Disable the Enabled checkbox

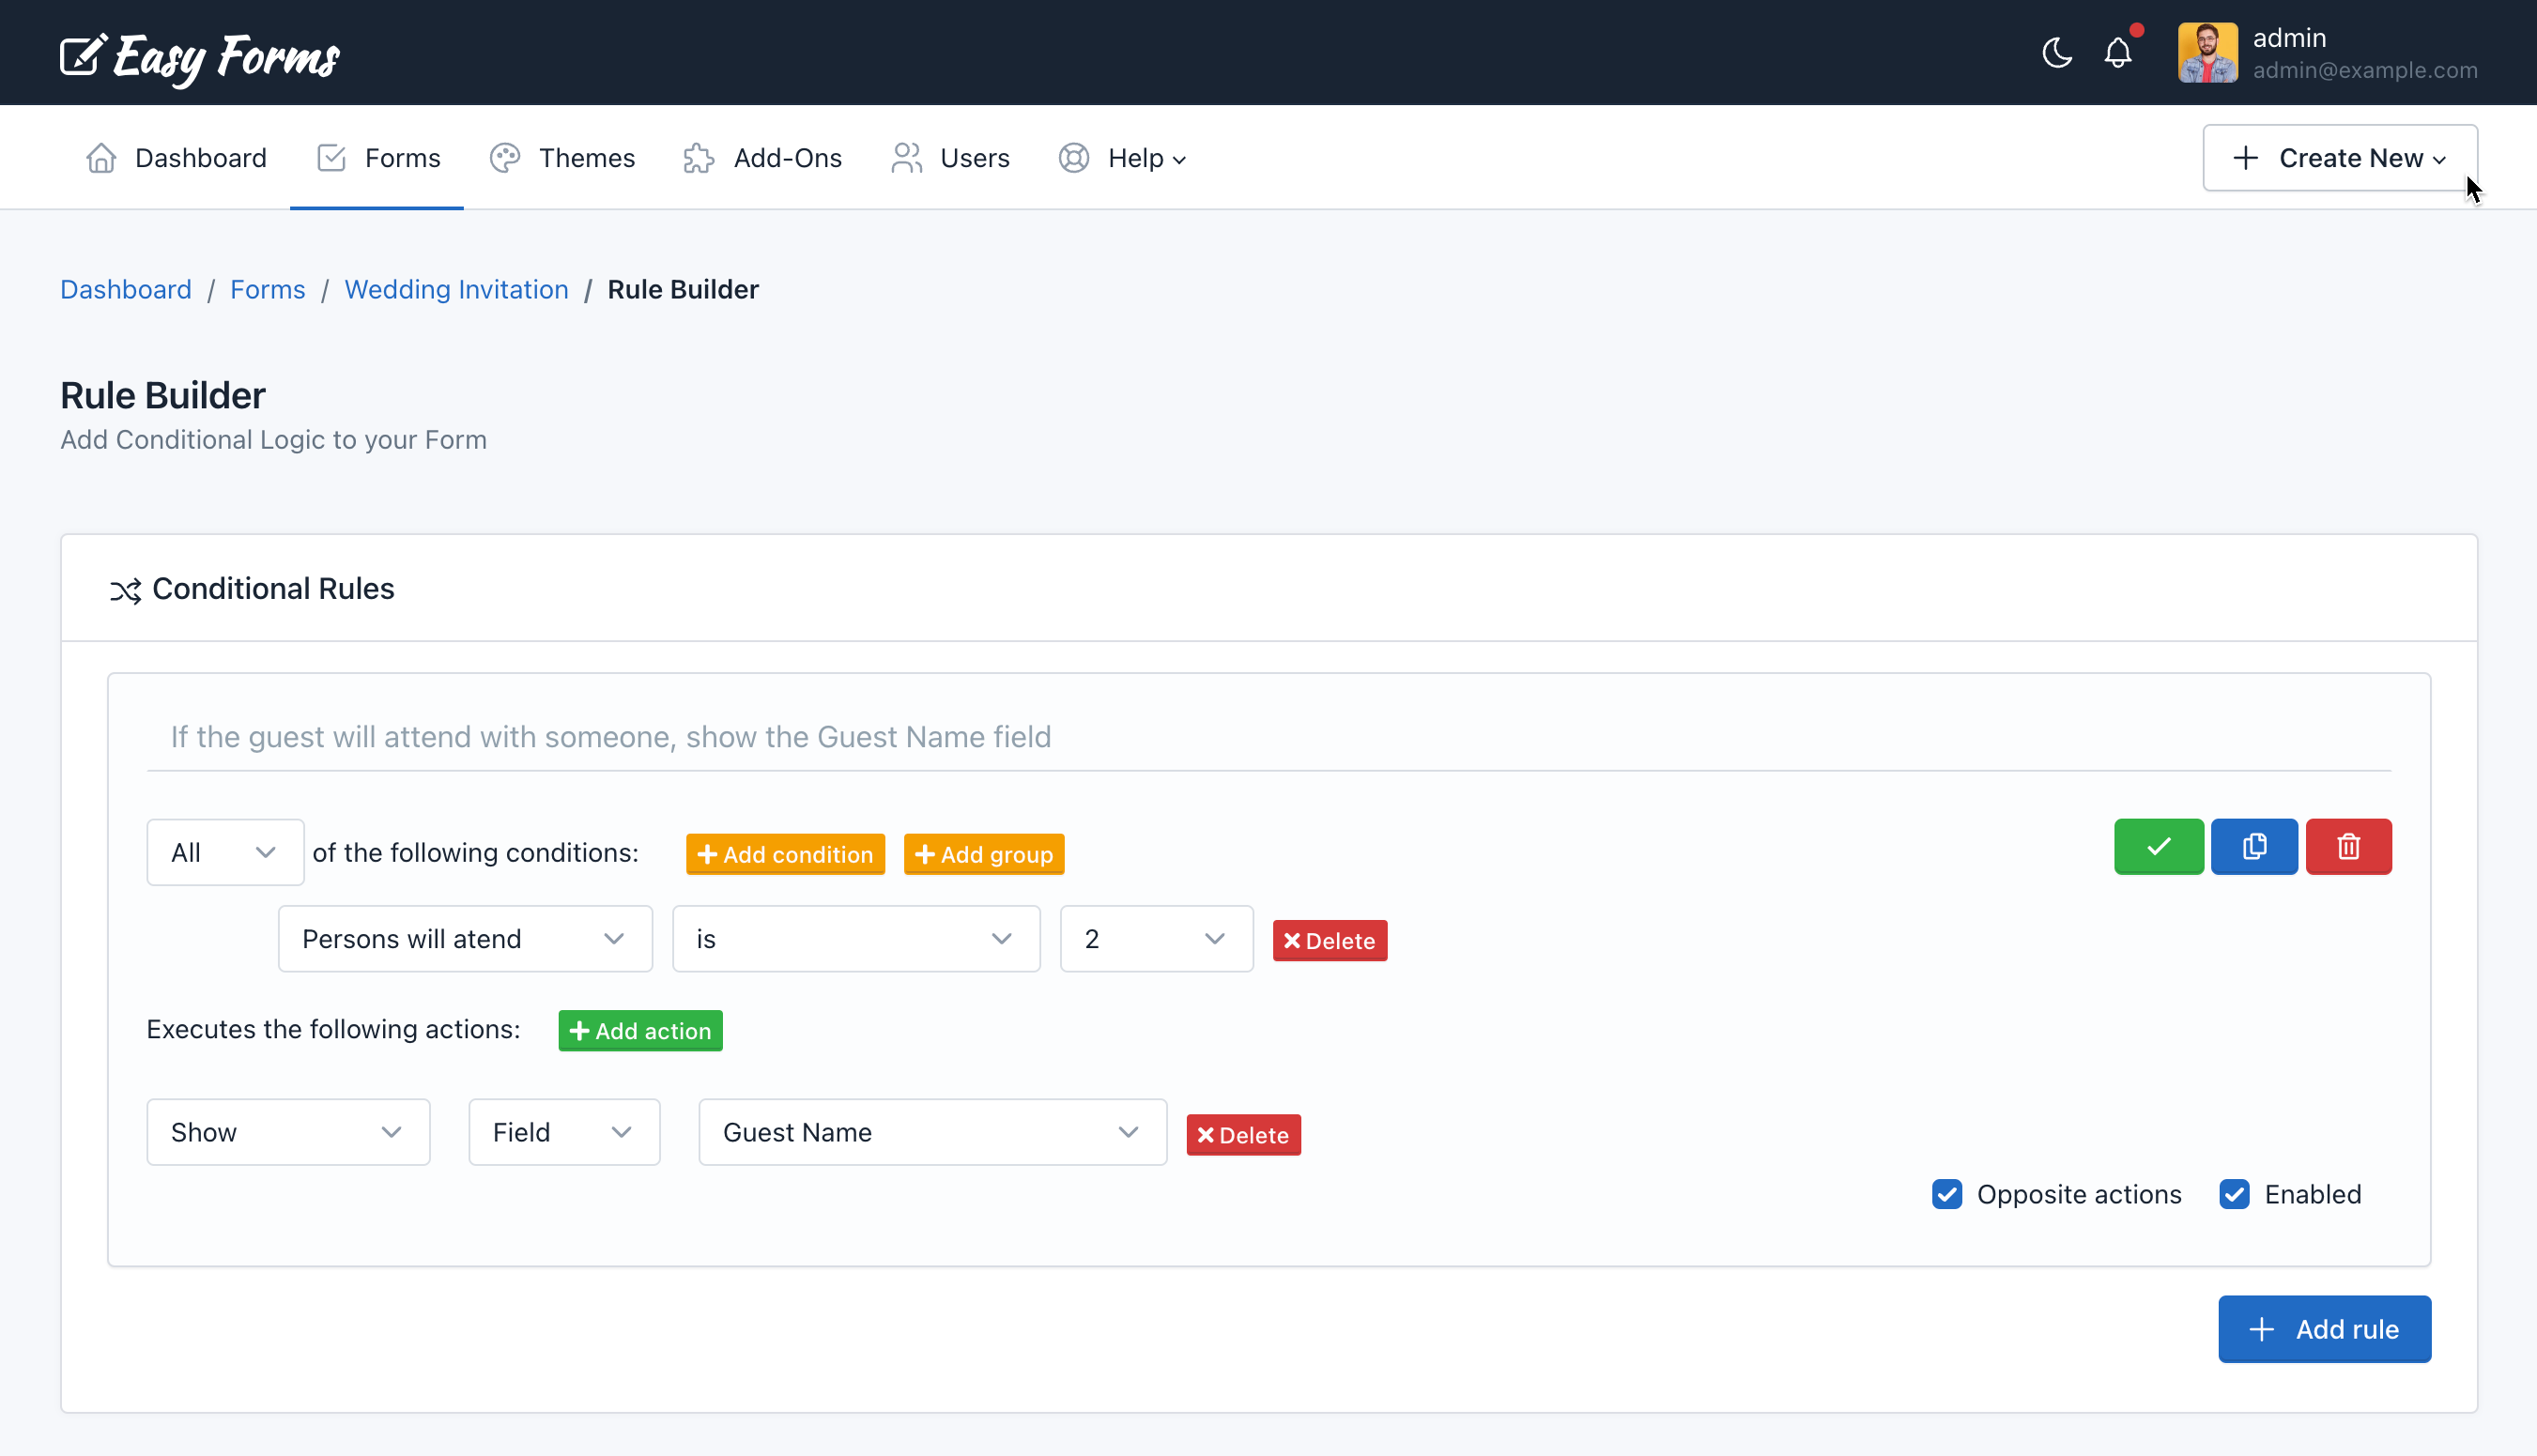pos(2234,1193)
